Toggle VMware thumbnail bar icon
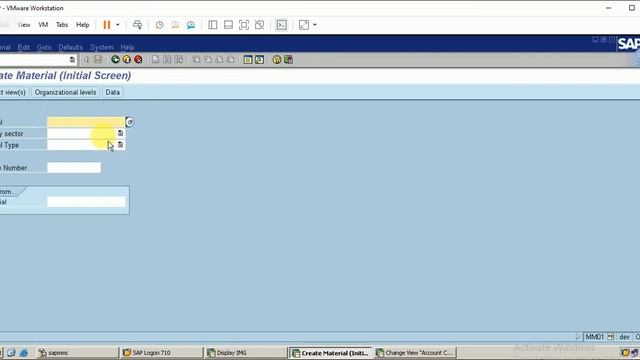 (x=228, y=25)
